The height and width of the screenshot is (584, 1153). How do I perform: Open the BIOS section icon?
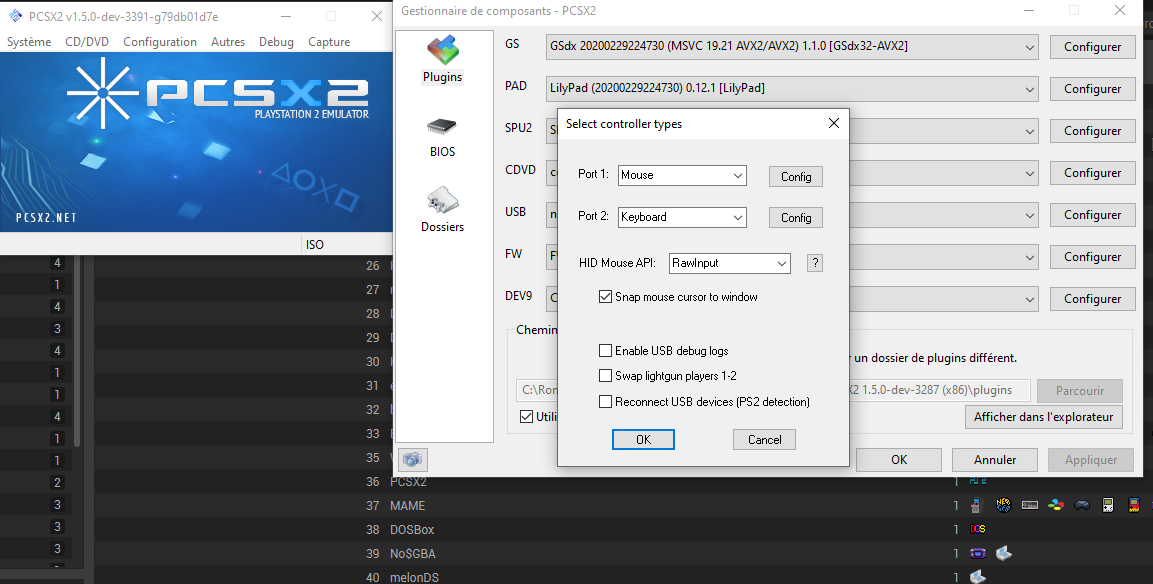[x=443, y=136]
